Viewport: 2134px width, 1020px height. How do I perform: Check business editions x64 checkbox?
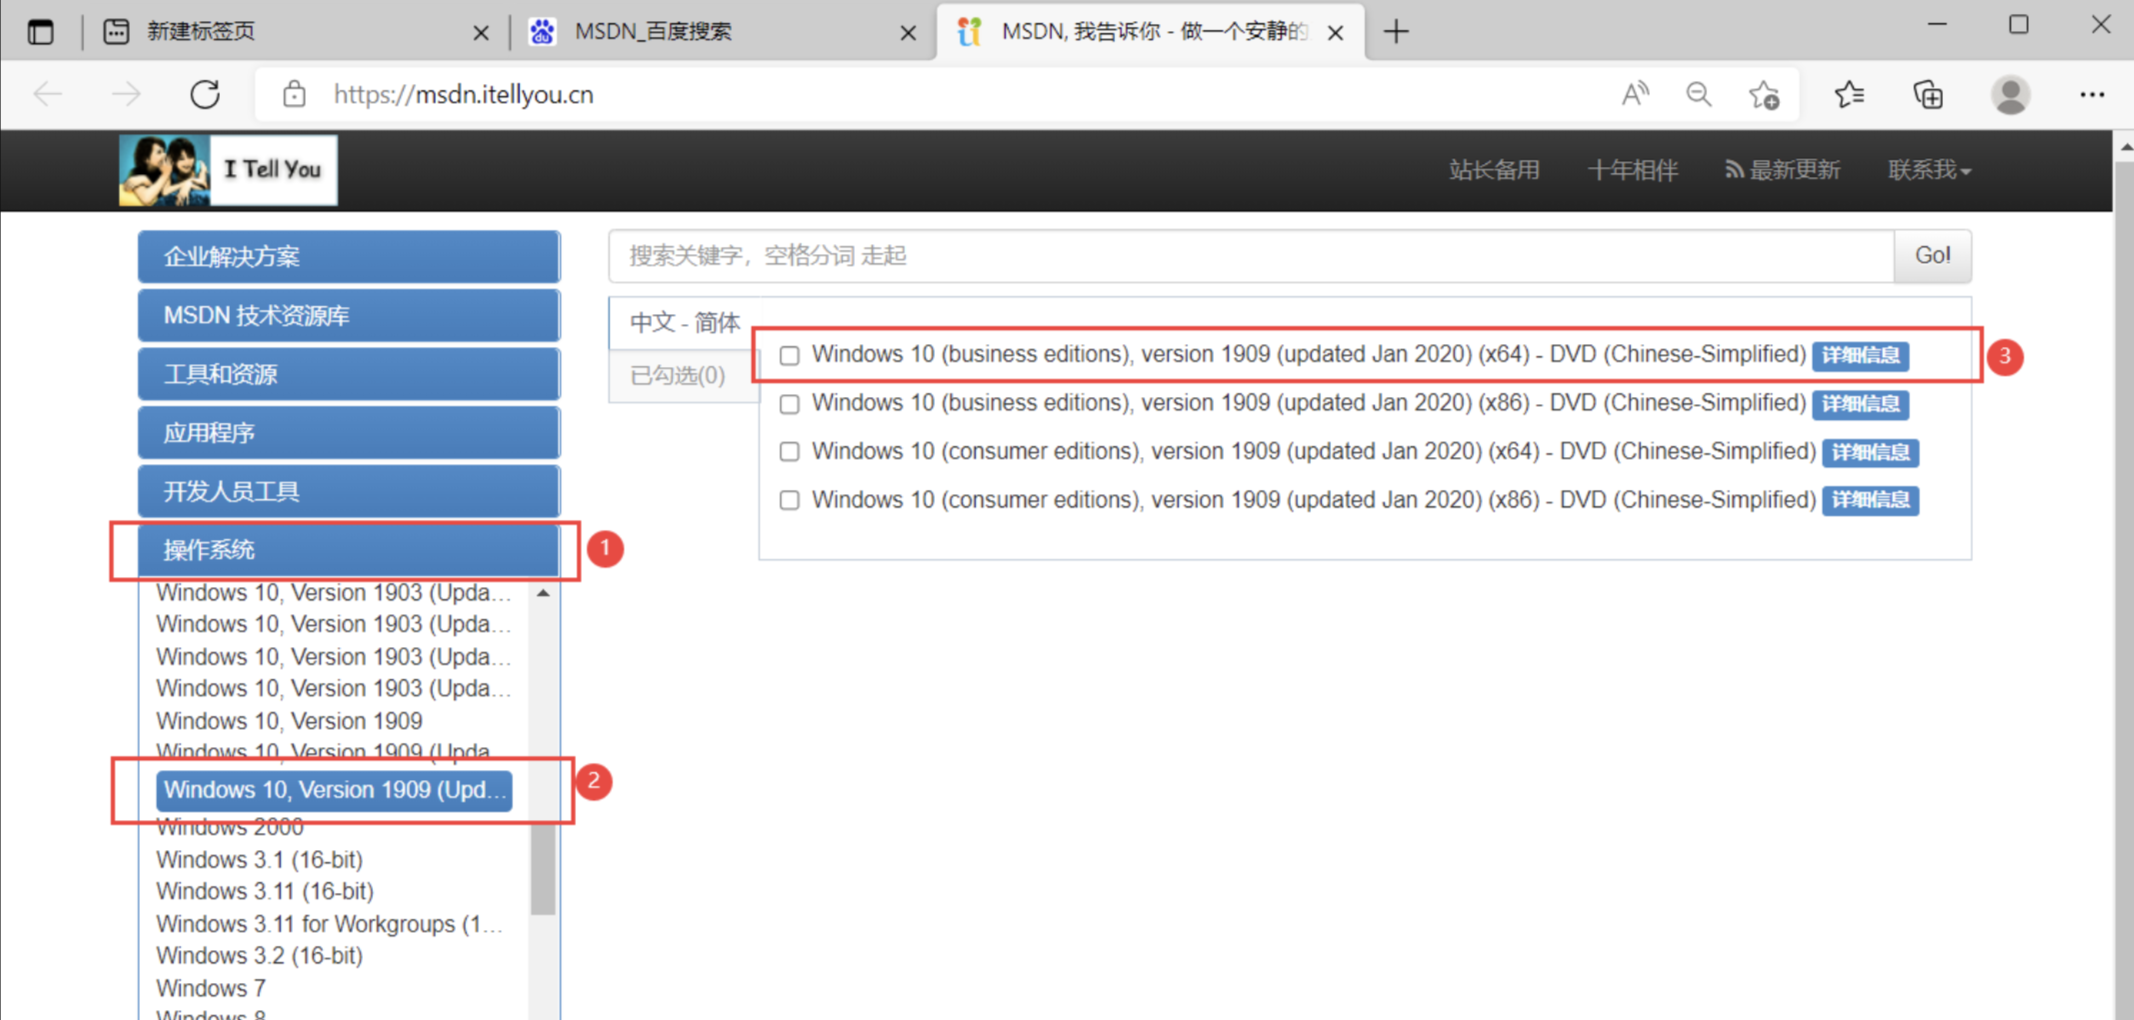tap(790, 355)
